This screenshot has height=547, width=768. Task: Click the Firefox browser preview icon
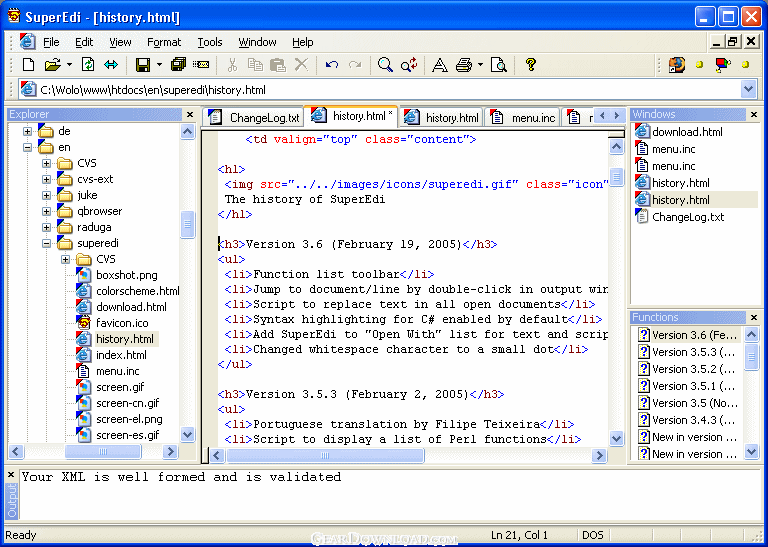pyautogui.click(x=677, y=65)
